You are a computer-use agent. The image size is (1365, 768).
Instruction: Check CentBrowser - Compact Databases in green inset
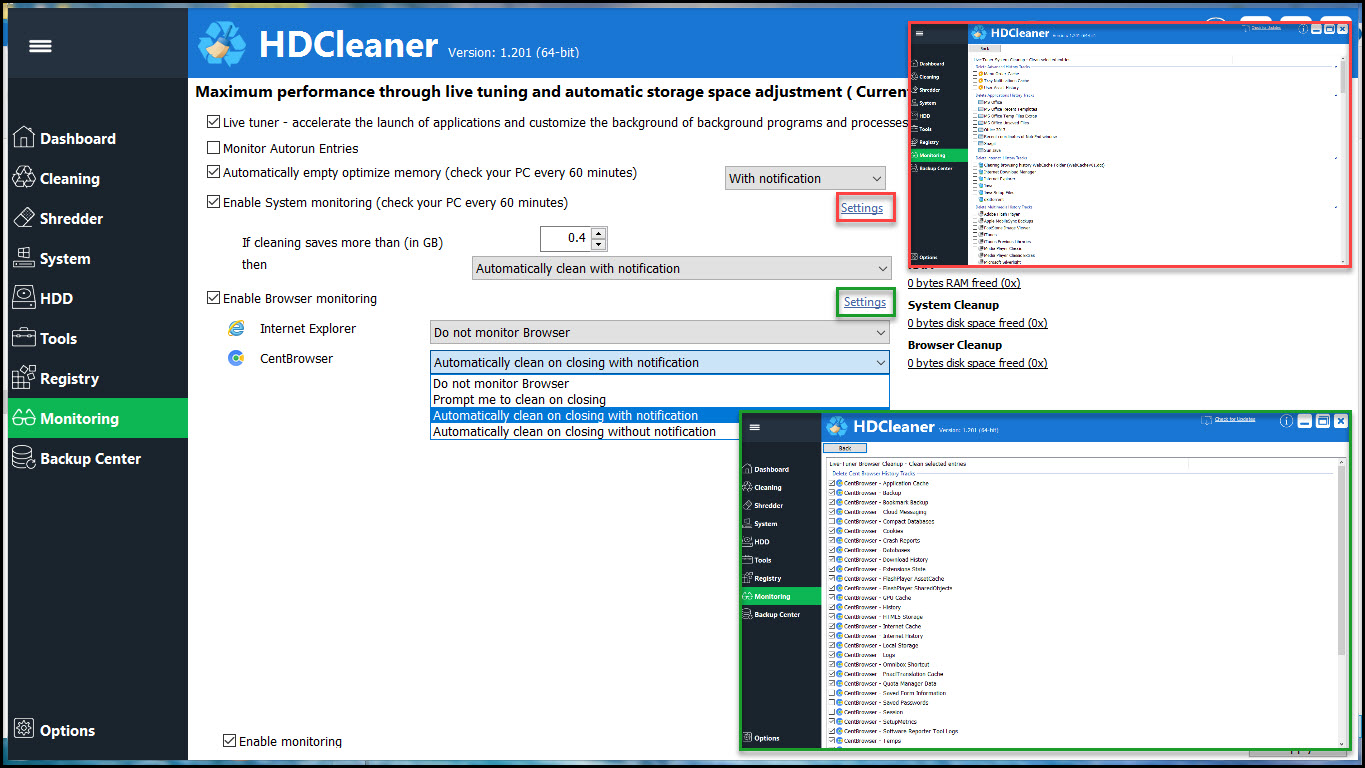pos(832,521)
